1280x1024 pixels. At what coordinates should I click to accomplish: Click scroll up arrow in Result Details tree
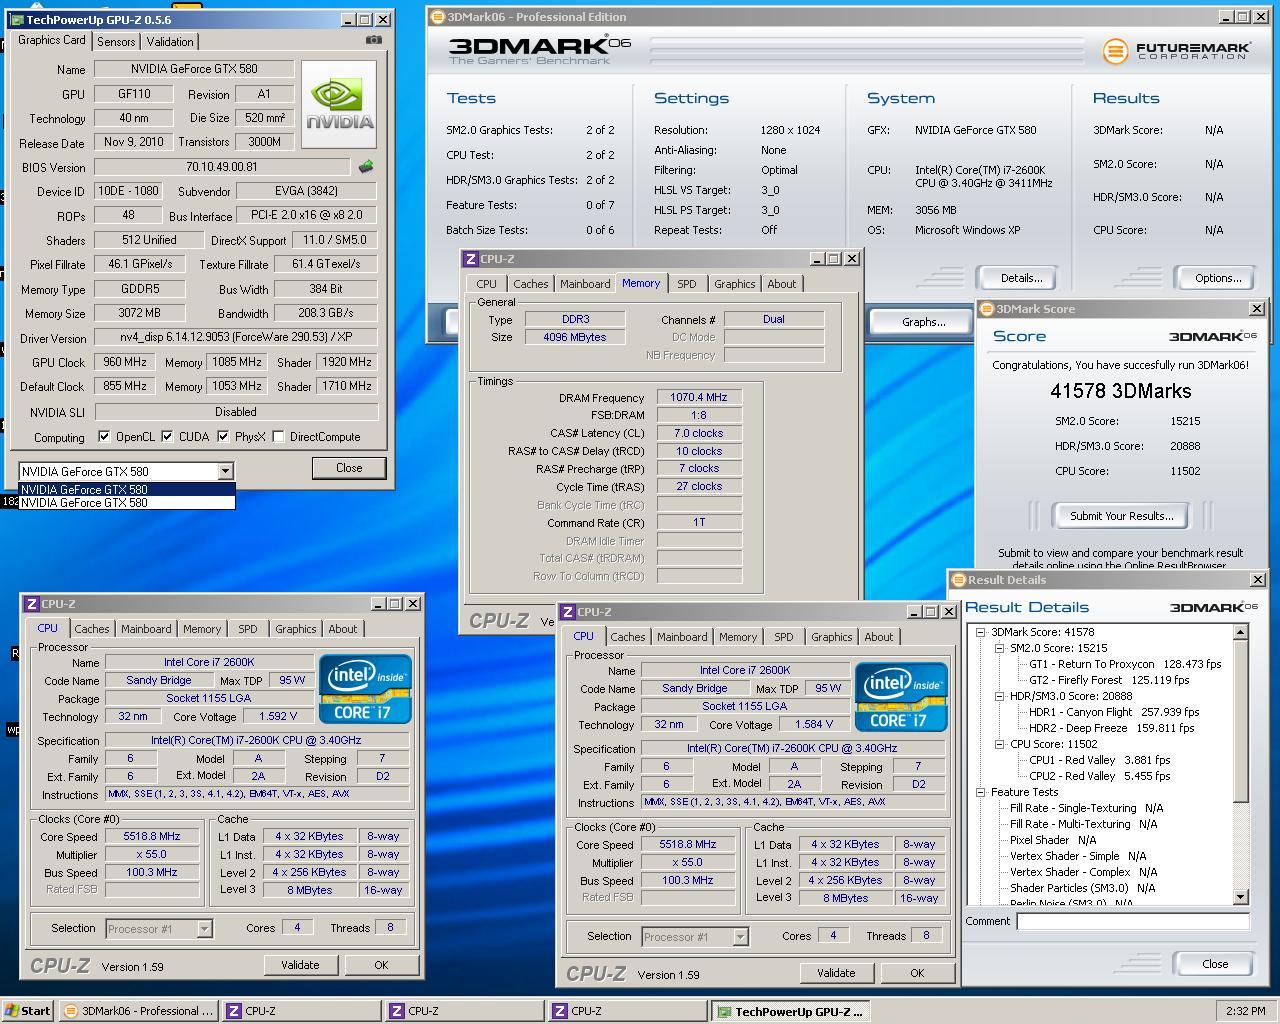click(x=1241, y=632)
